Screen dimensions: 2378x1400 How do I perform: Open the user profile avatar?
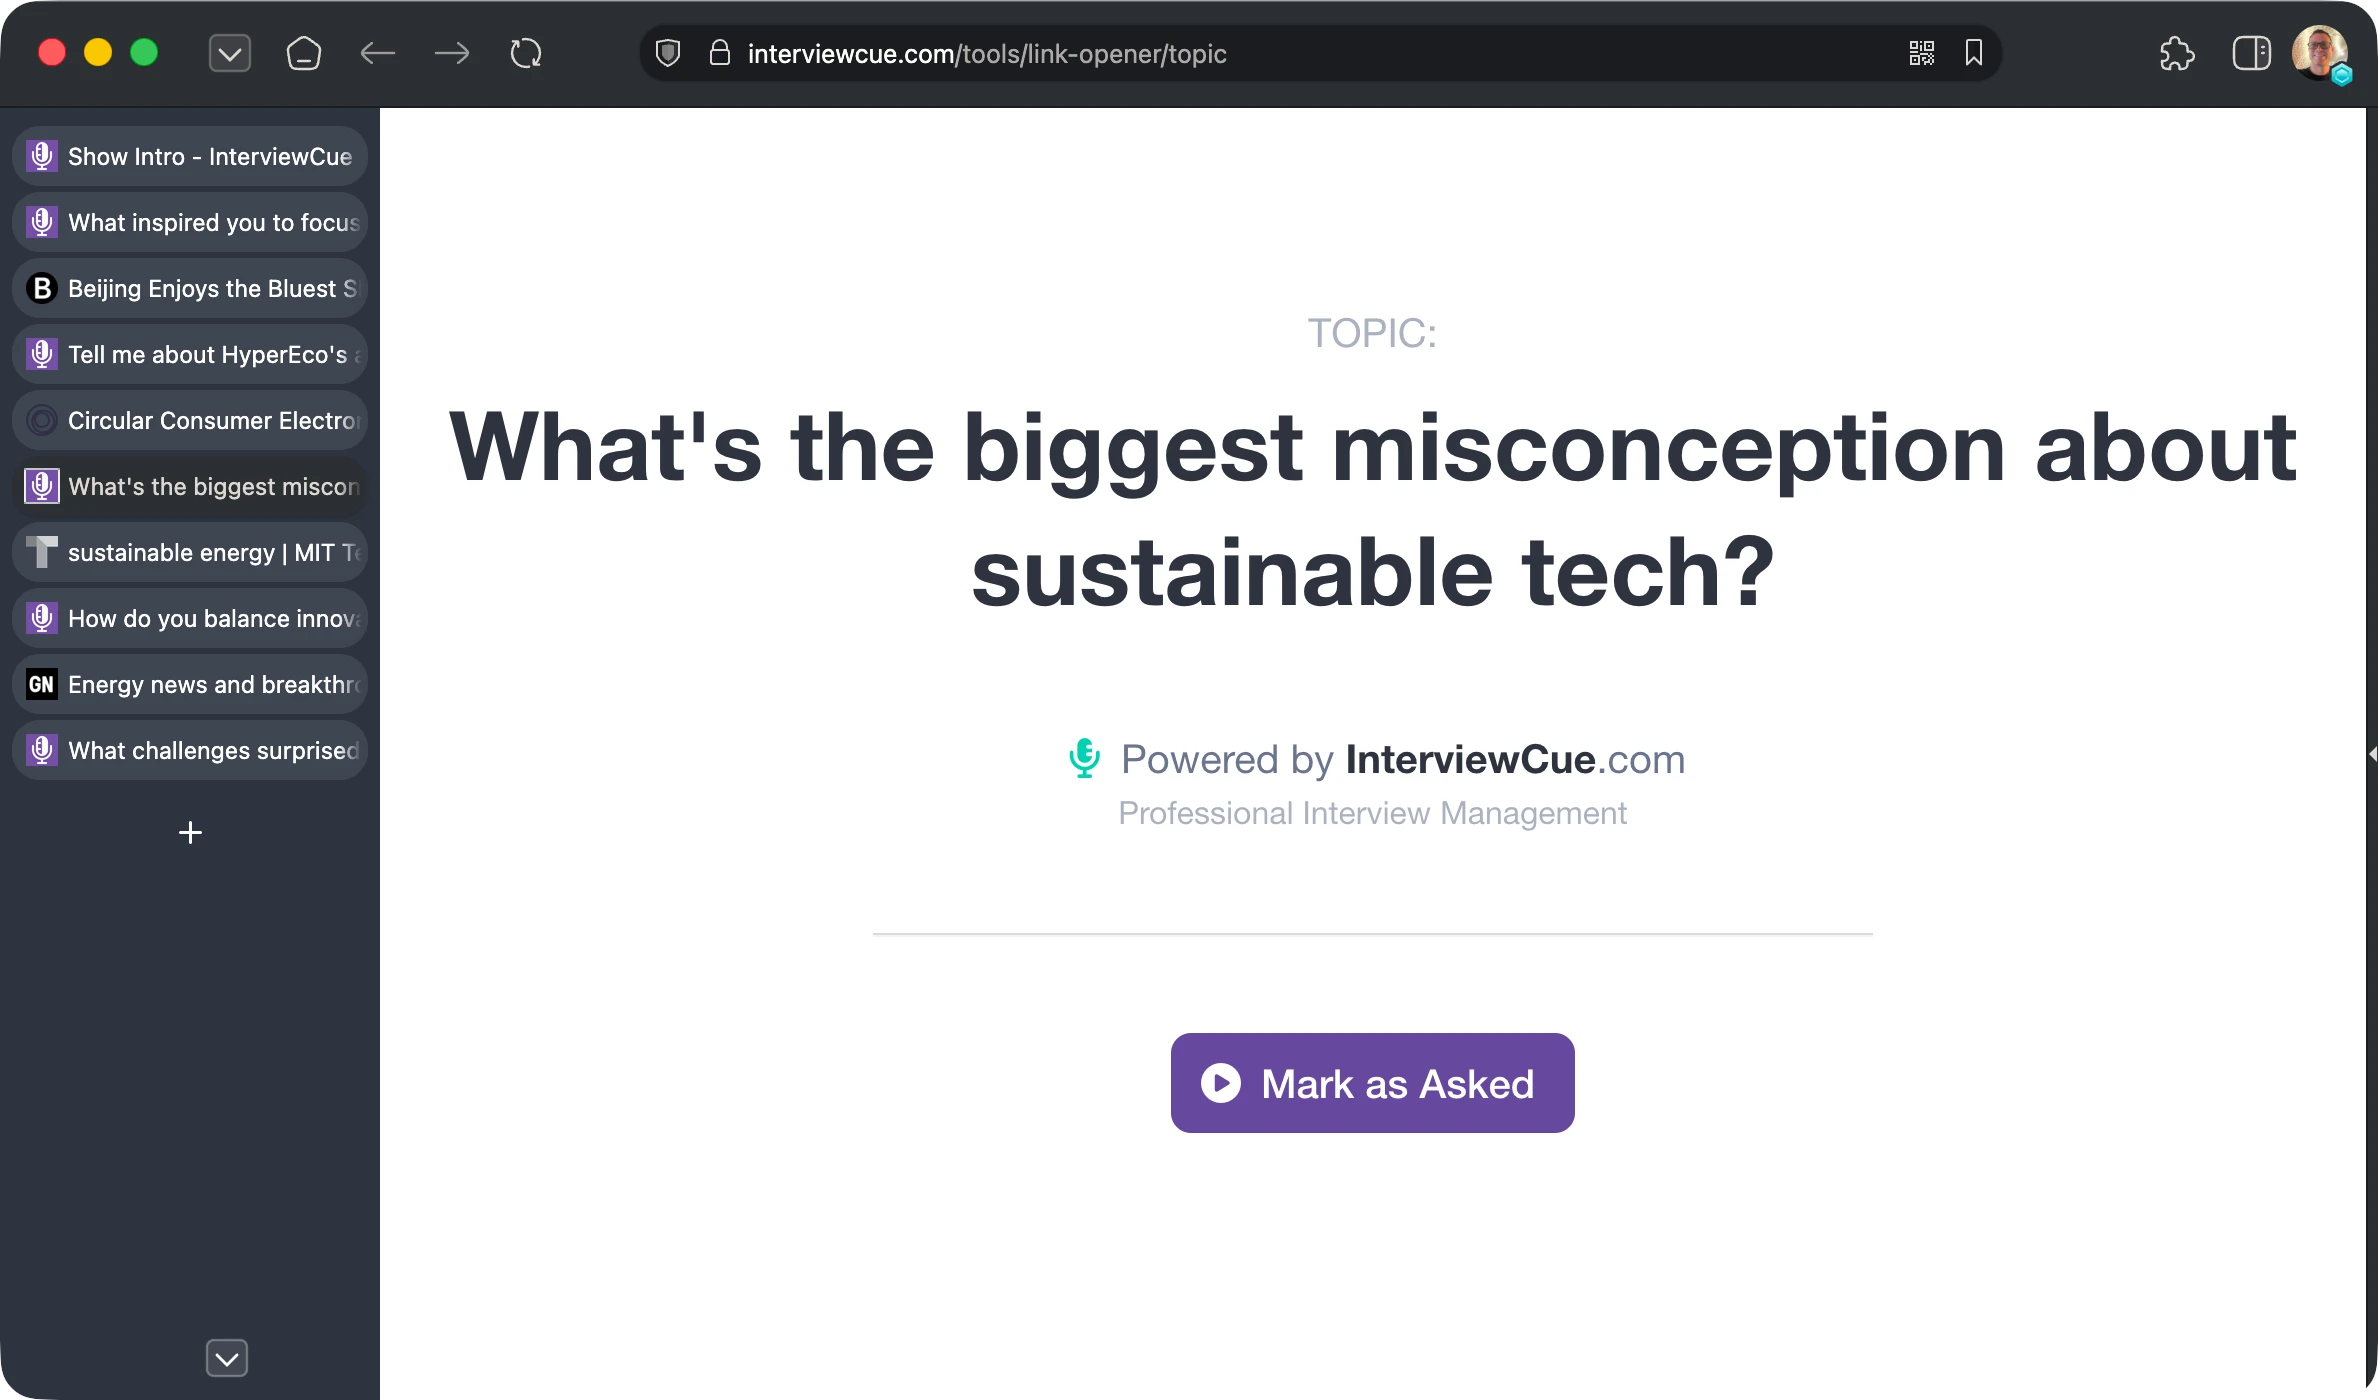(2319, 52)
